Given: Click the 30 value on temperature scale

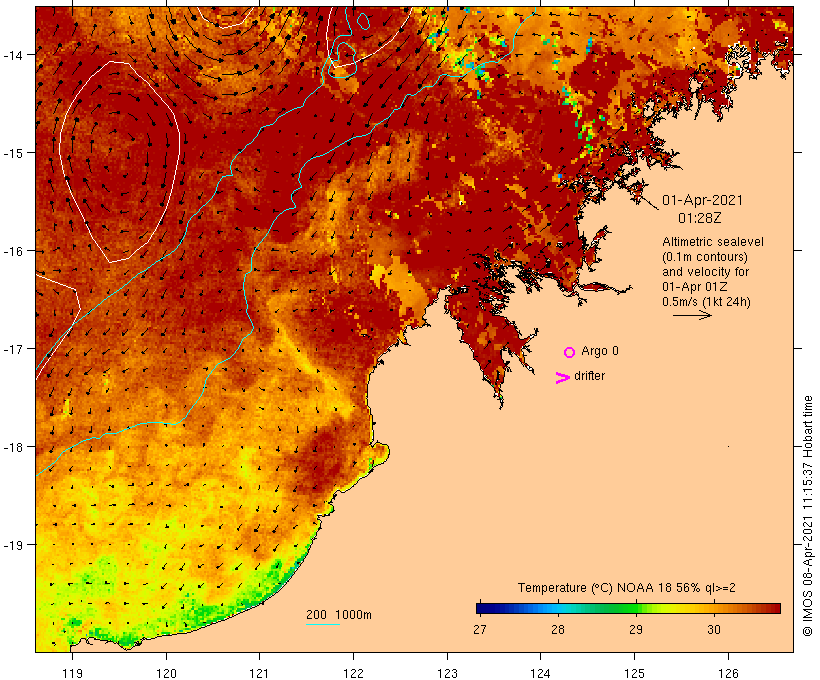Looking at the screenshot, I should click(713, 629).
